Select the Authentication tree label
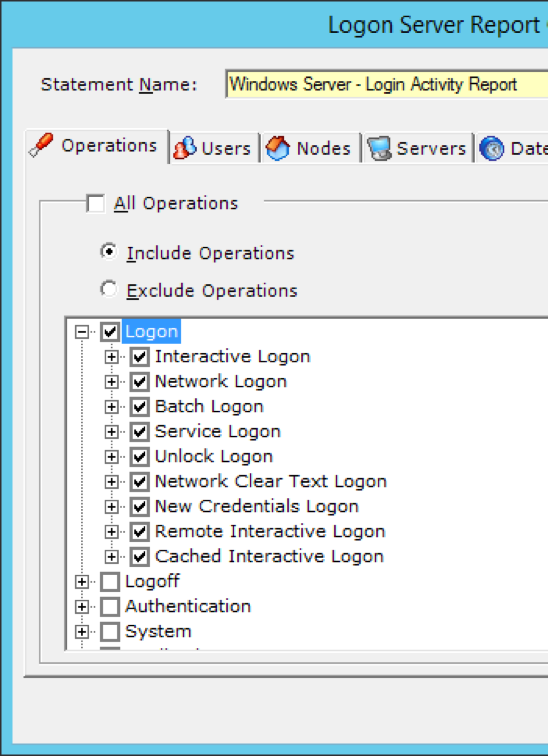 (x=188, y=607)
